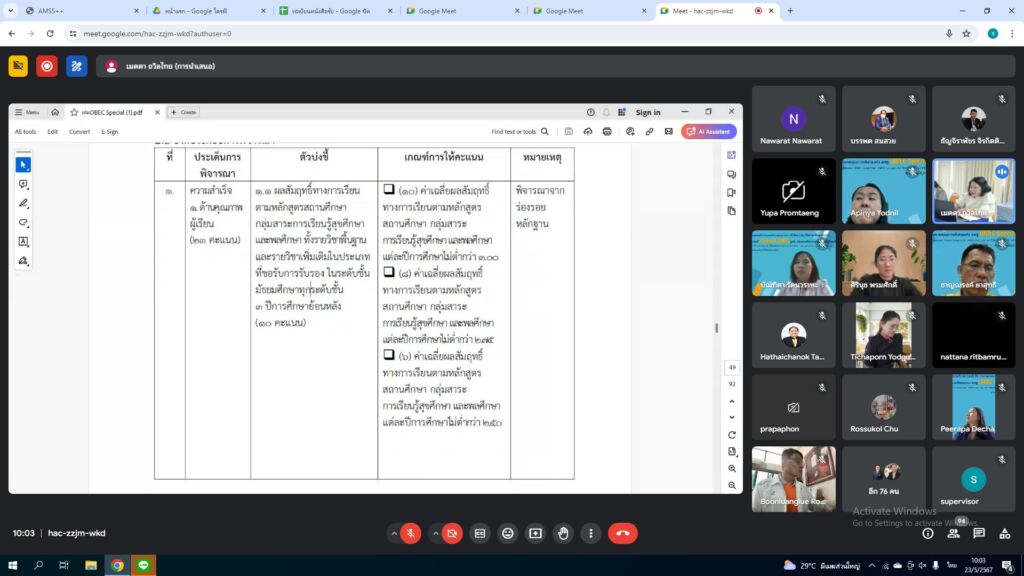Show the participants people panel
The image size is (1024, 576).
click(953, 533)
